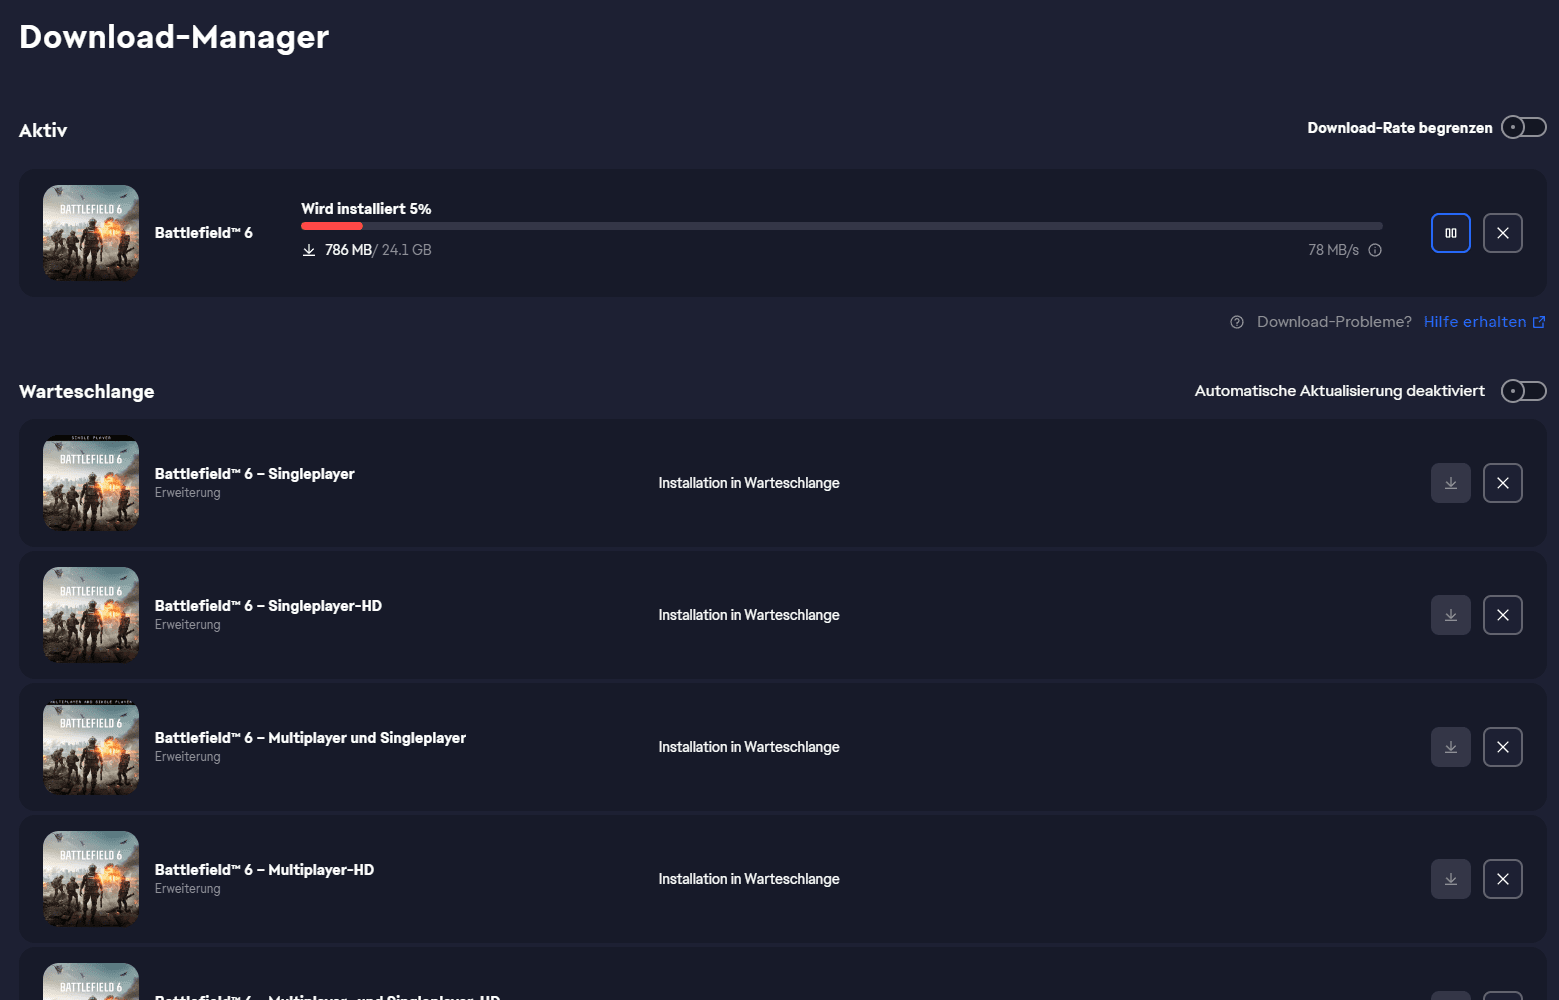Click Installation in Warteschlange for Singleplayer-HD

click(x=749, y=615)
